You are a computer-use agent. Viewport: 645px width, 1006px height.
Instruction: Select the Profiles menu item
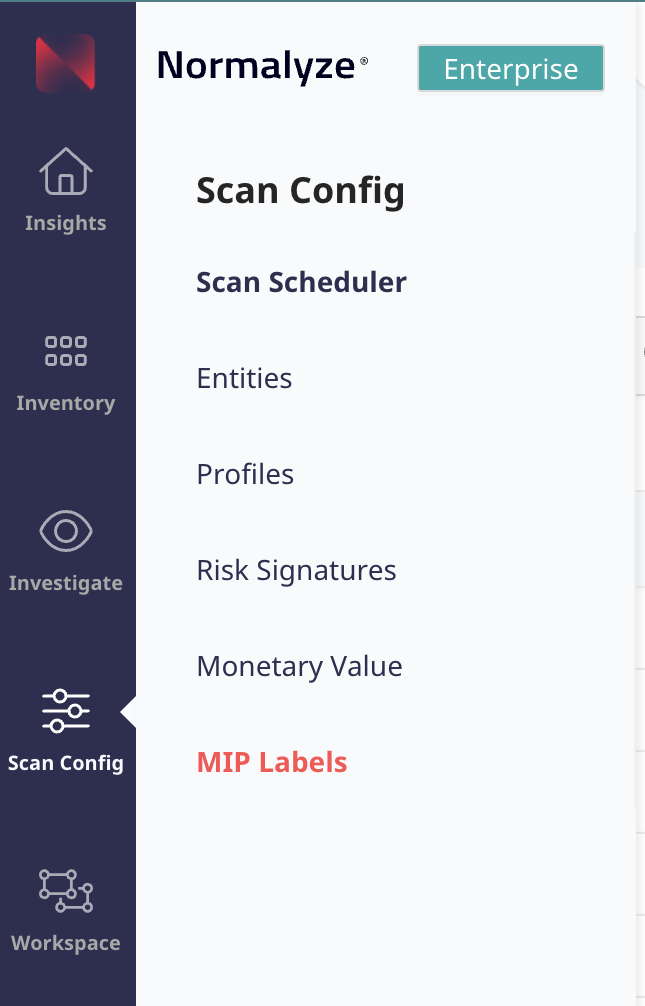[x=245, y=474]
